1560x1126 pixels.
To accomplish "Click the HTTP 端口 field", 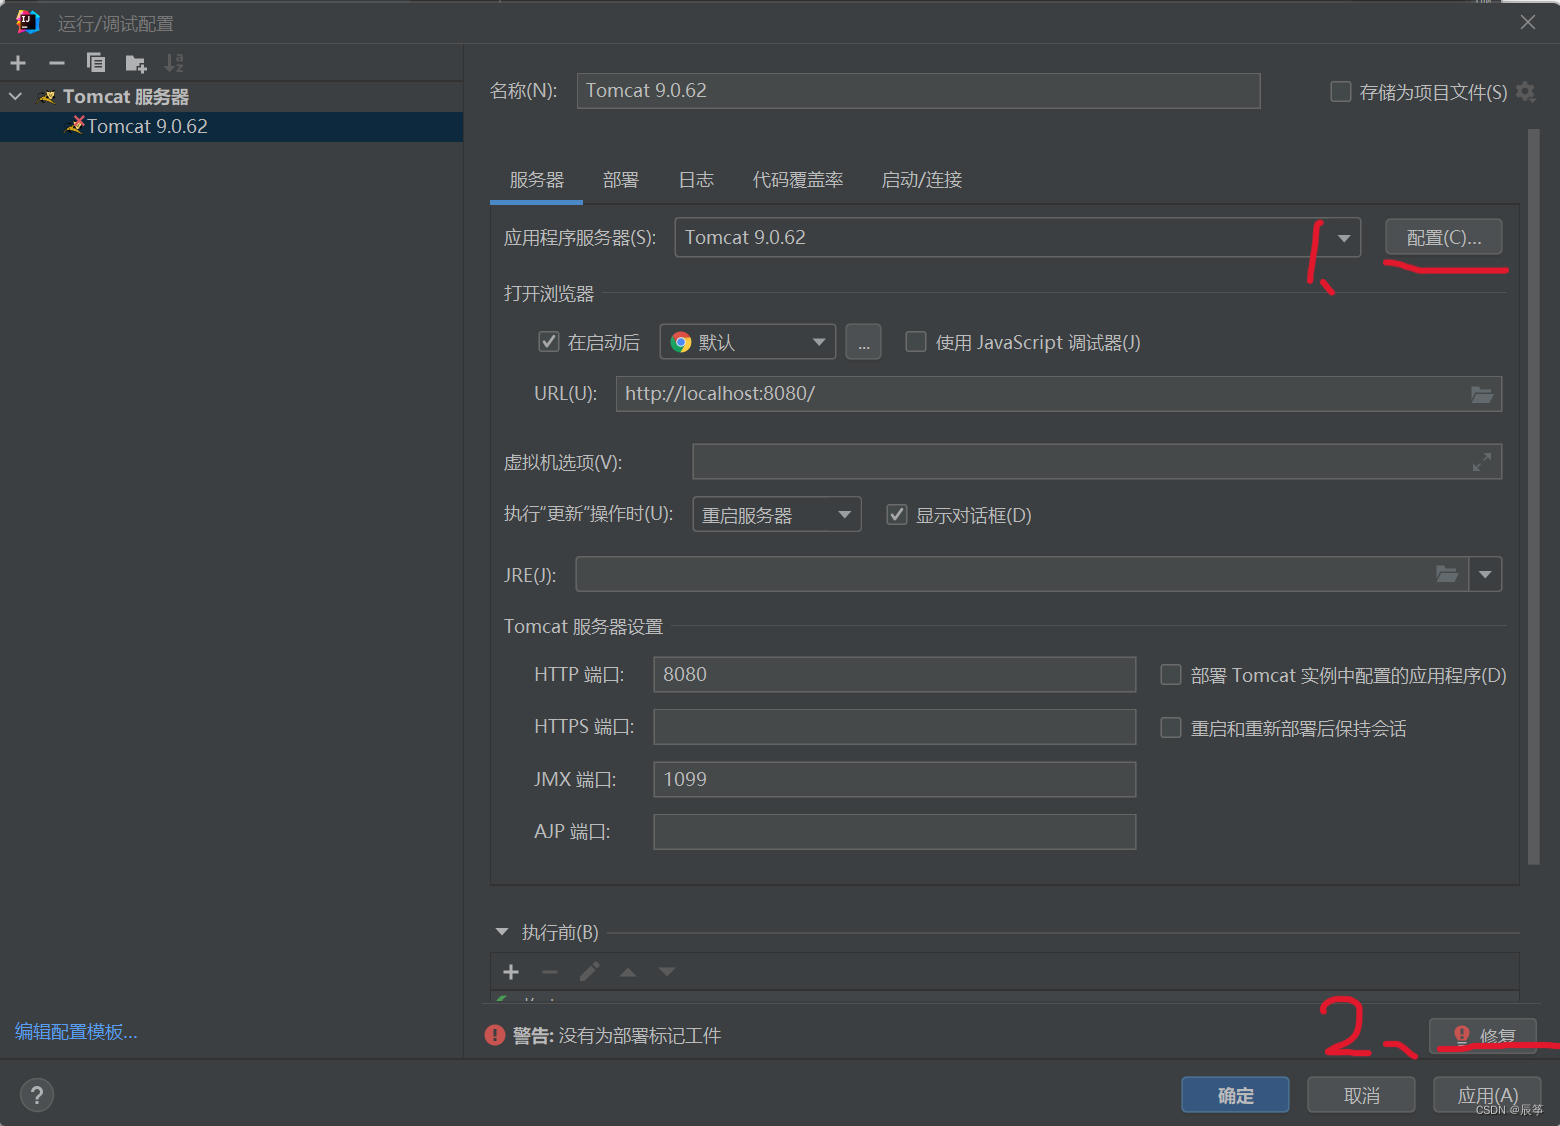I will [895, 675].
